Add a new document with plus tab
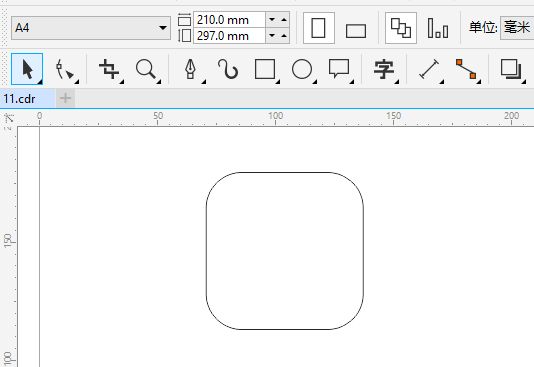 [65, 98]
